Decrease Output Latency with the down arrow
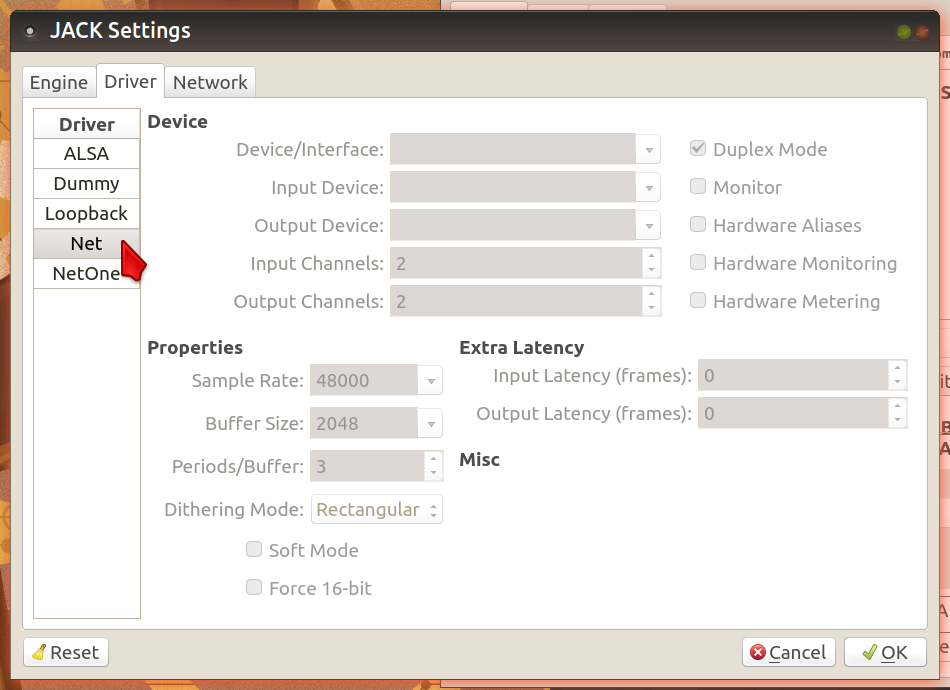This screenshot has width=950, height=690. [x=897, y=420]
